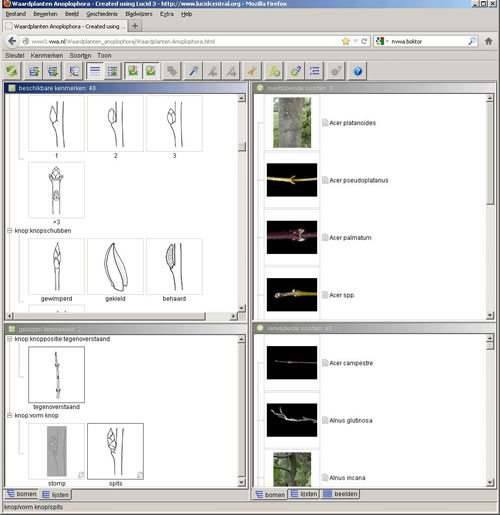Screen dimensions: 500x515
Task: Open the search engine dropdown arrow
Action: (x=388, y=41)
